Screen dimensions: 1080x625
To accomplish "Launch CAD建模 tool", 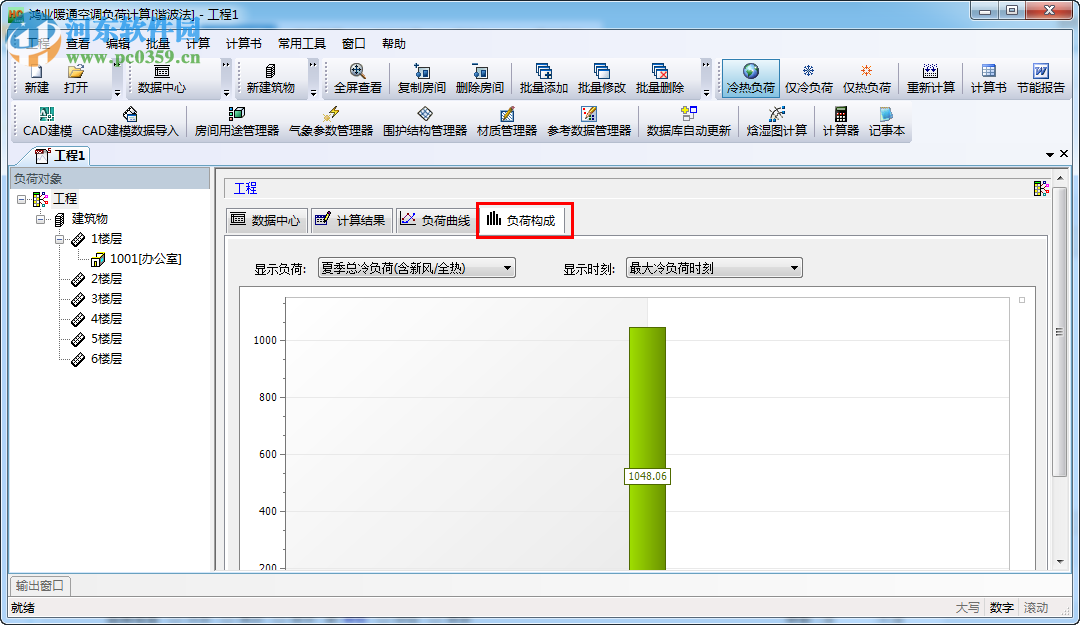I will (x=47, y=121).
